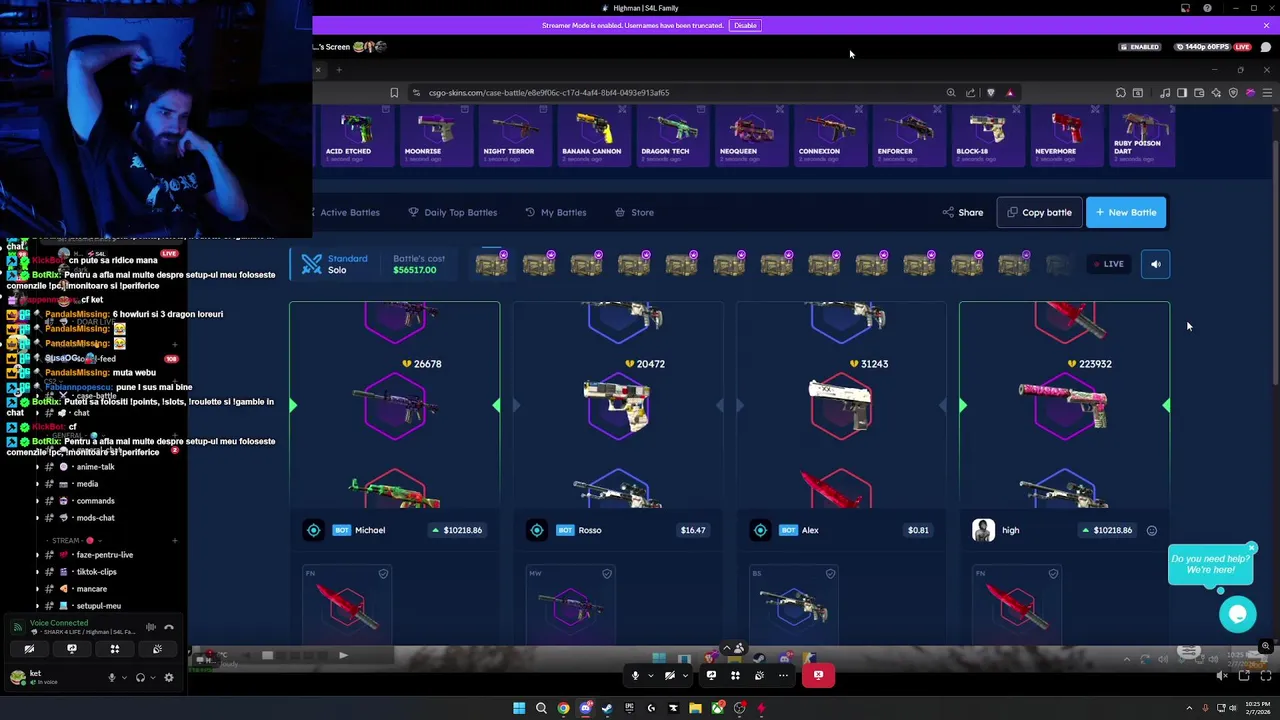
Task: Mute microphone in stream overlay bar
Action: point(635,676)
